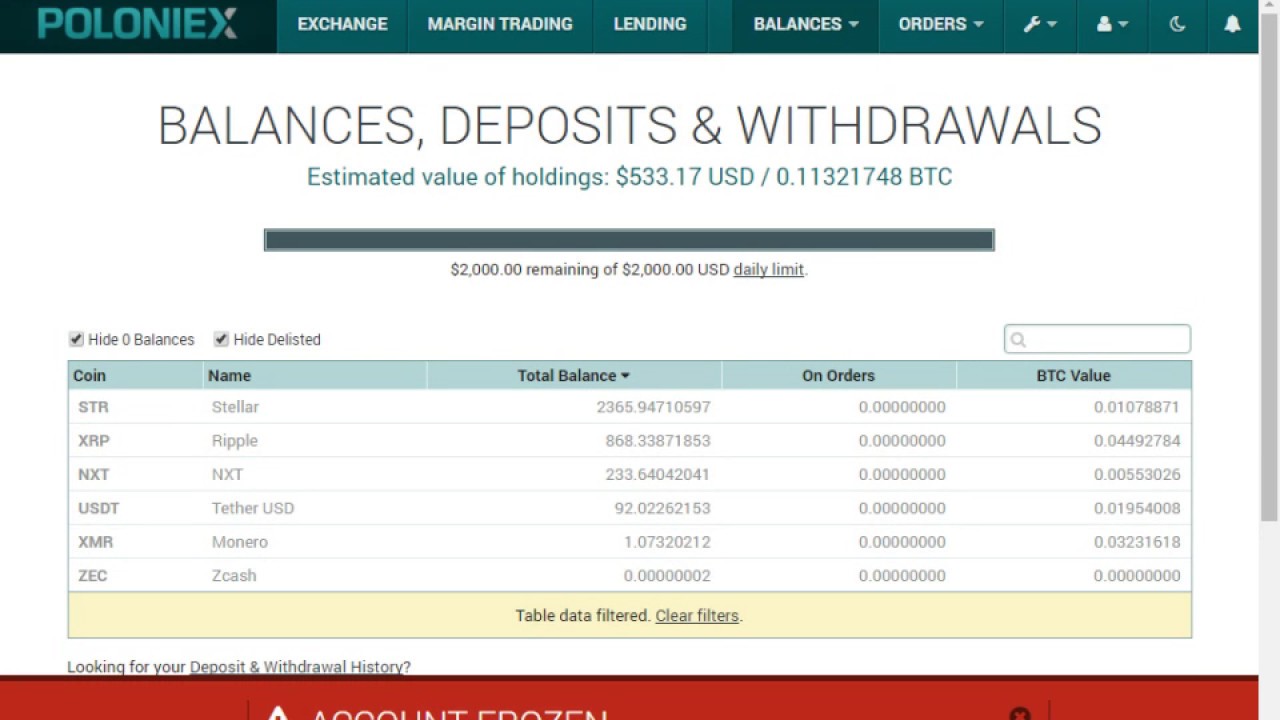Click the coin search input field
The image size is (1280, 720).
(1097, 339)
